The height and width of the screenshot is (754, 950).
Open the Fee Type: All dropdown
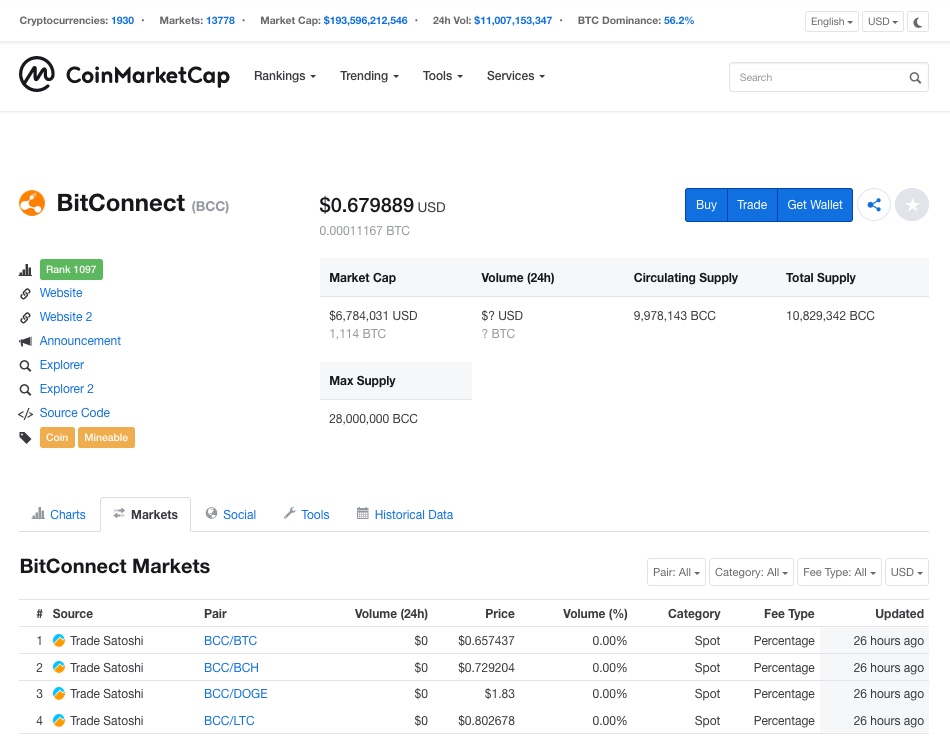[x=838, y=572]
